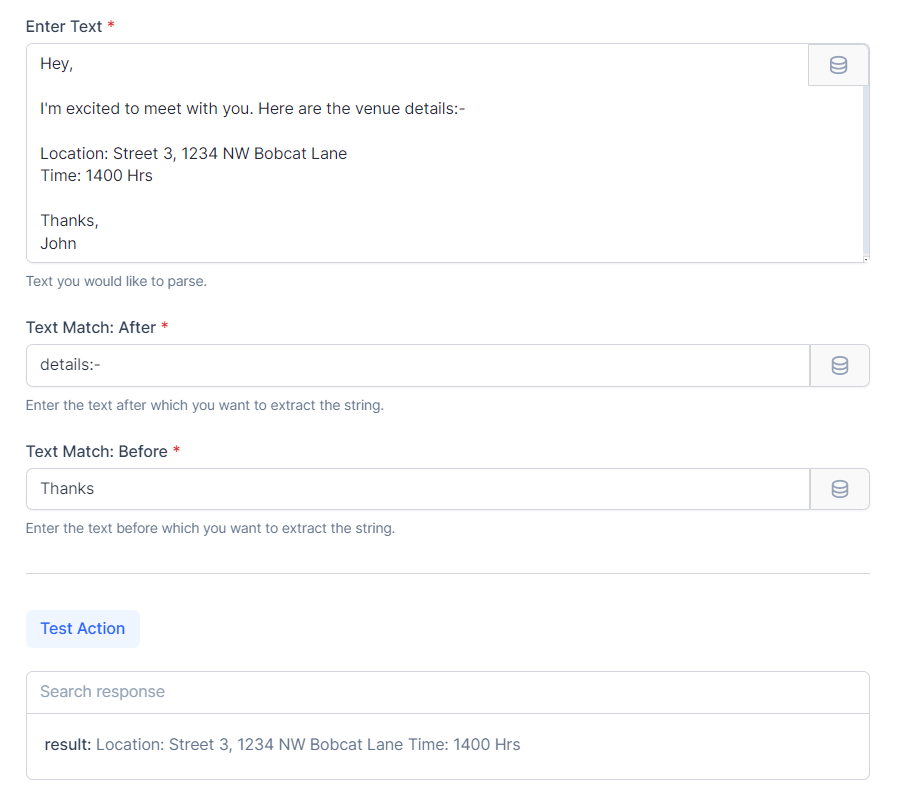Click the Enter Text area scrollbar
The image size is (899, 801).
point(865,170)
